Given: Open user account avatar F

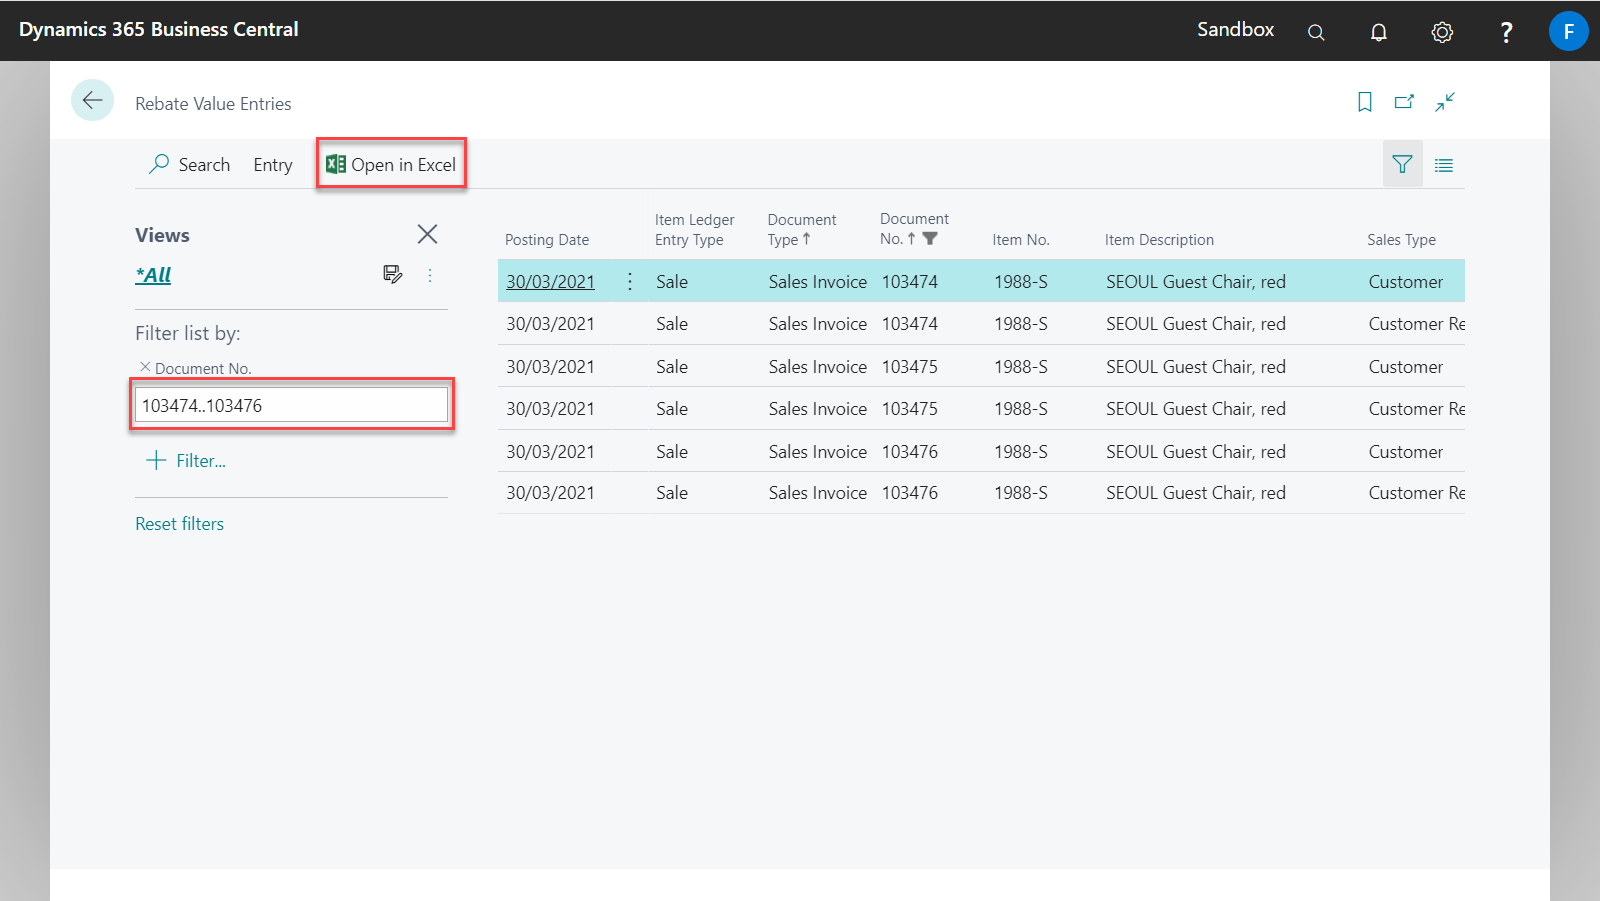Looking at the screenshot, I should pos(1568,31).
